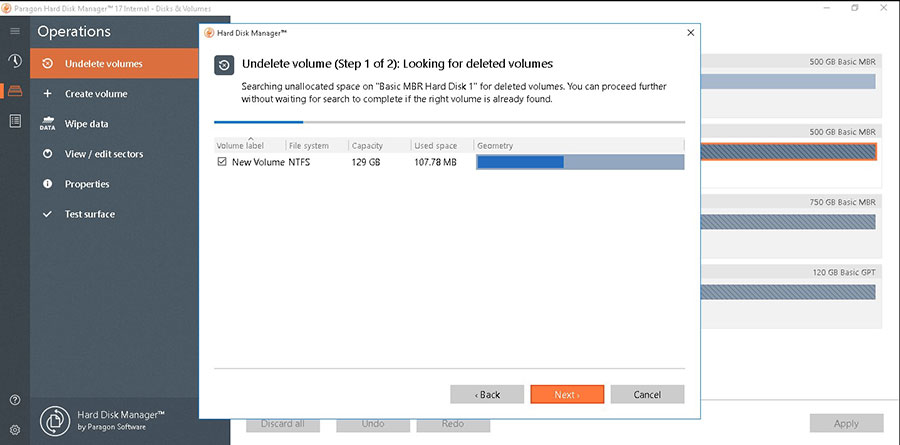Open the log/report sidebar icon
Image resolution: width=900 pixels, height=445 pixels.
(x=15, y=121)
